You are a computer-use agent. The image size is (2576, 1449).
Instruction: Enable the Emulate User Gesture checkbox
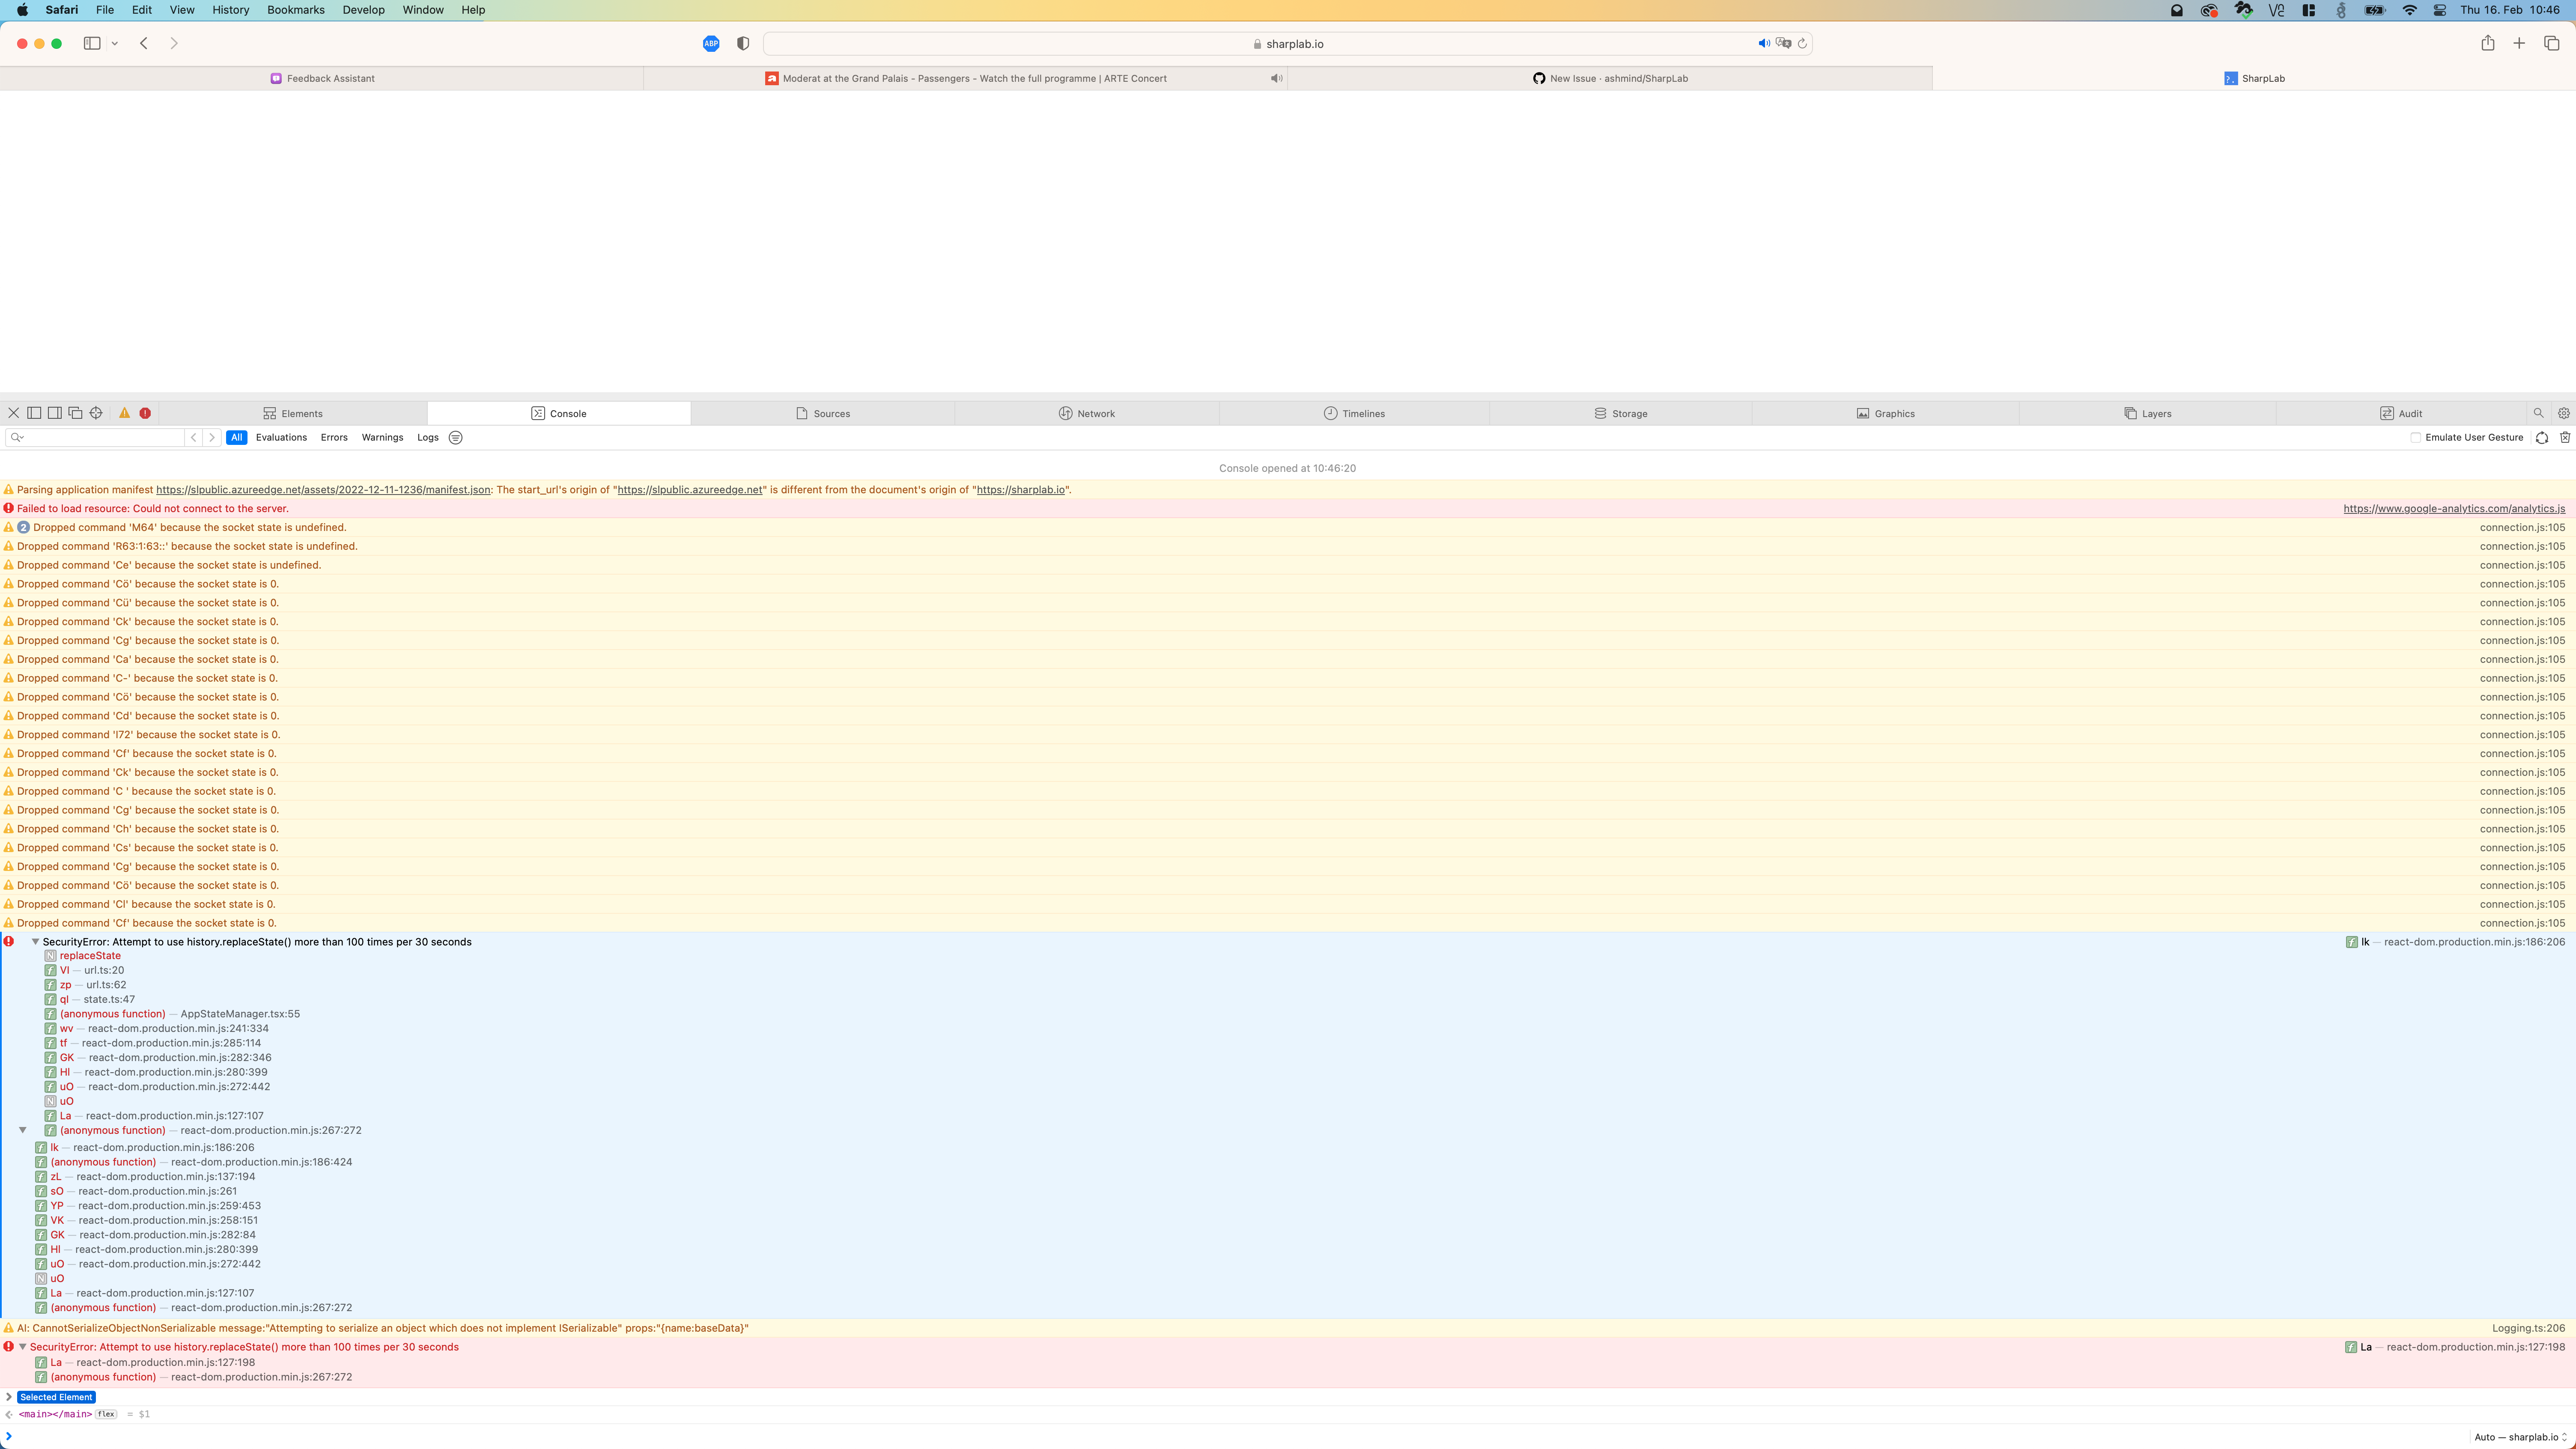[2416, 437]
